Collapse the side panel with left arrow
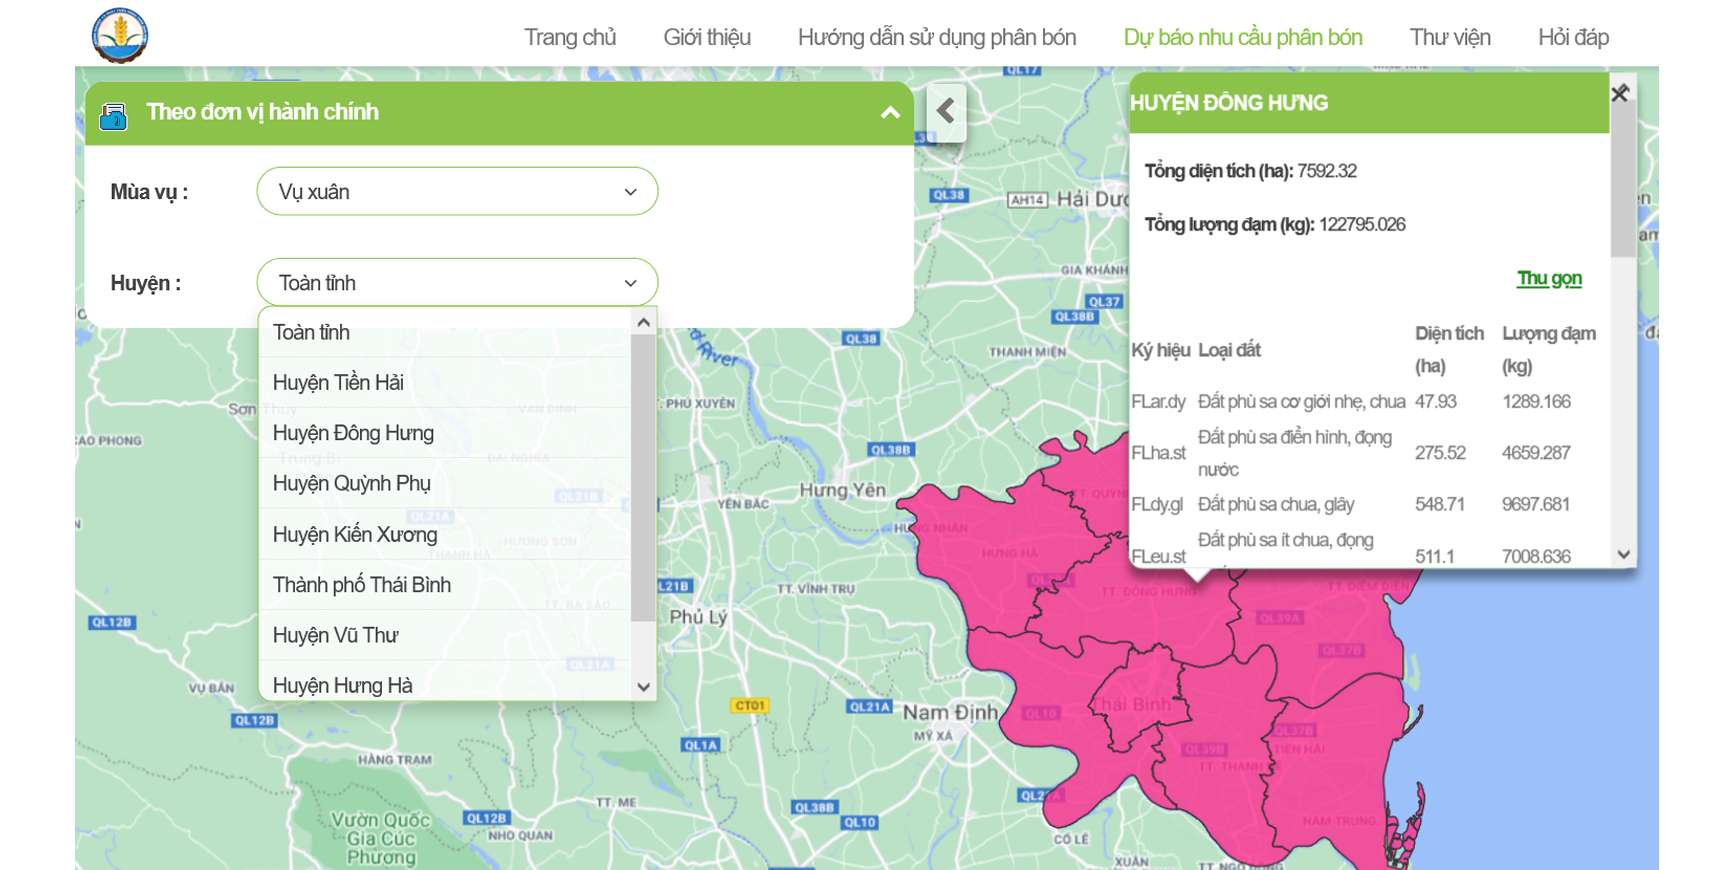This screenshot has width=1717, height=870. pyautogui.click(x=945, y=111)
